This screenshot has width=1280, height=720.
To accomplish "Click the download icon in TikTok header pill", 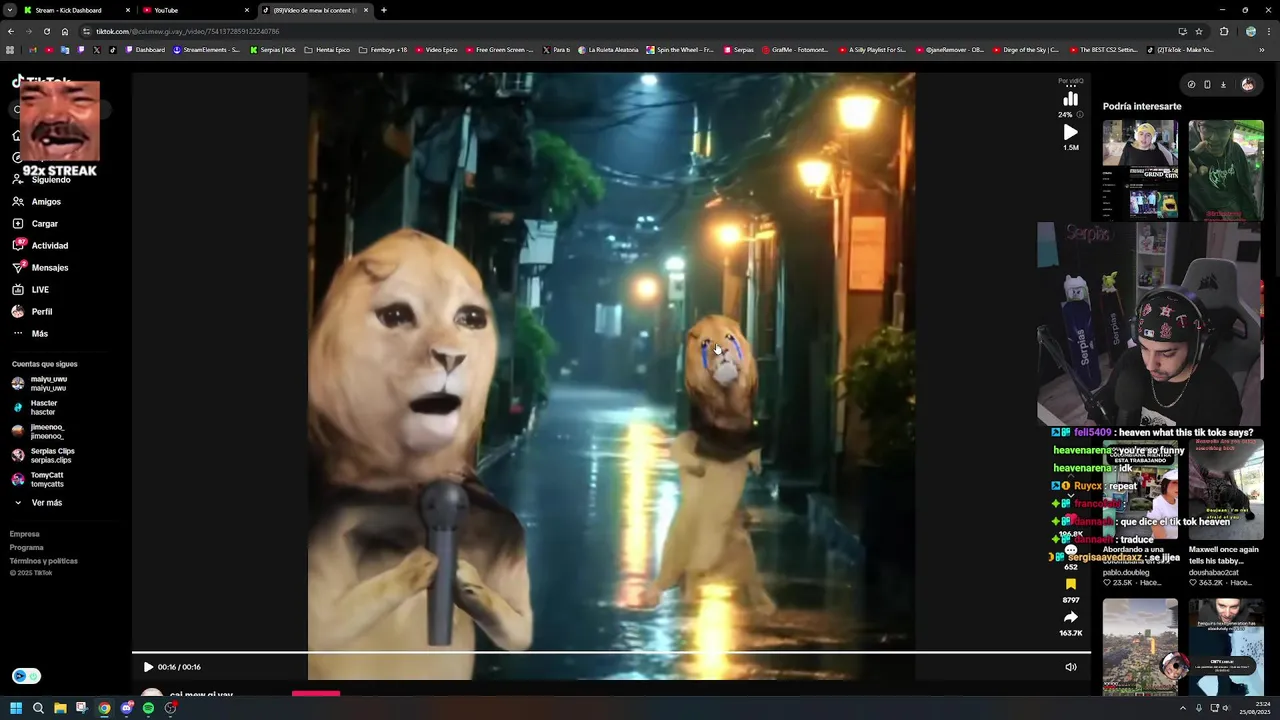I will 1223,85.
